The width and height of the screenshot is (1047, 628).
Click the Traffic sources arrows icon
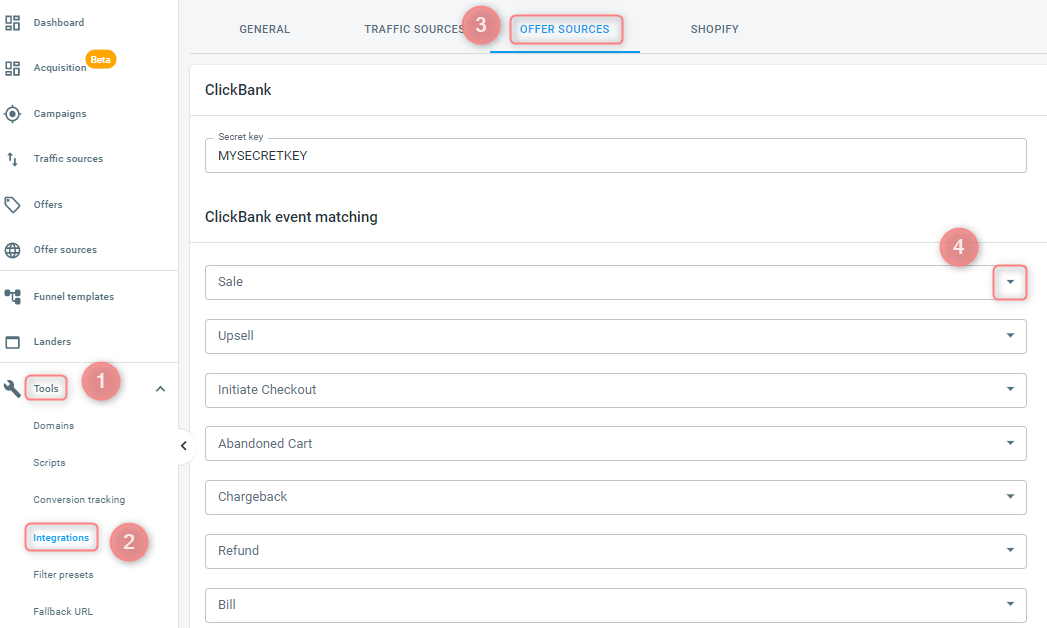[12, 159]
